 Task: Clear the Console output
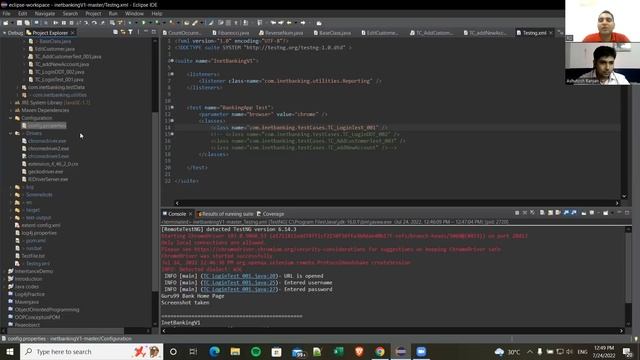(542, 213)
